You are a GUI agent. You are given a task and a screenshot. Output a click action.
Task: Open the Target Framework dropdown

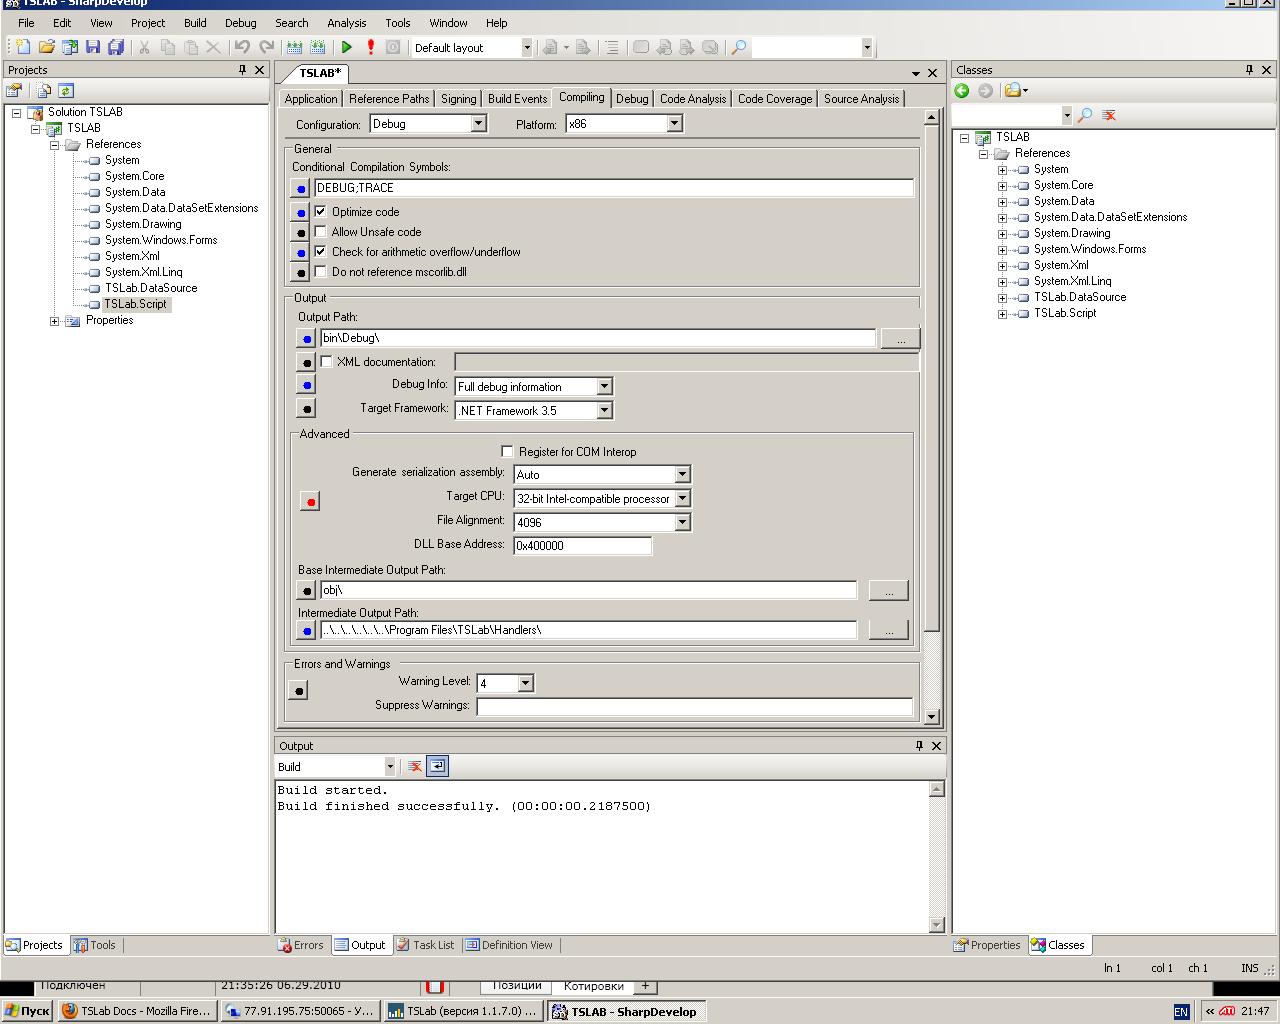[x=604, y=410]
